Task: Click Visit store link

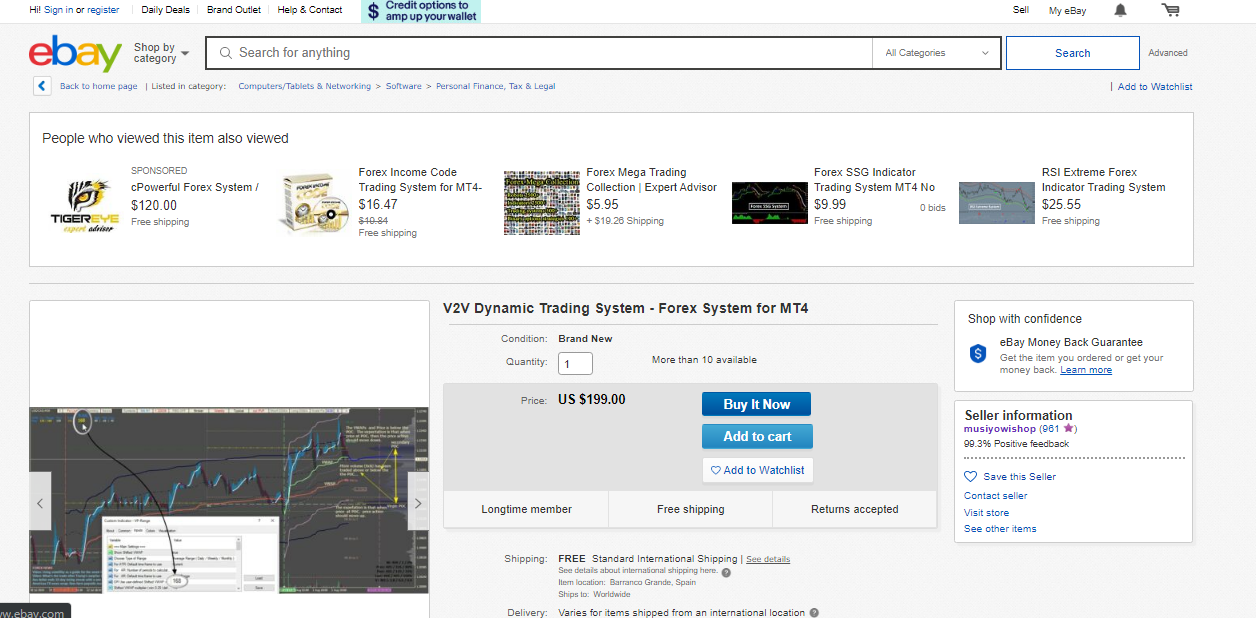Action: [x=987, y=513]
